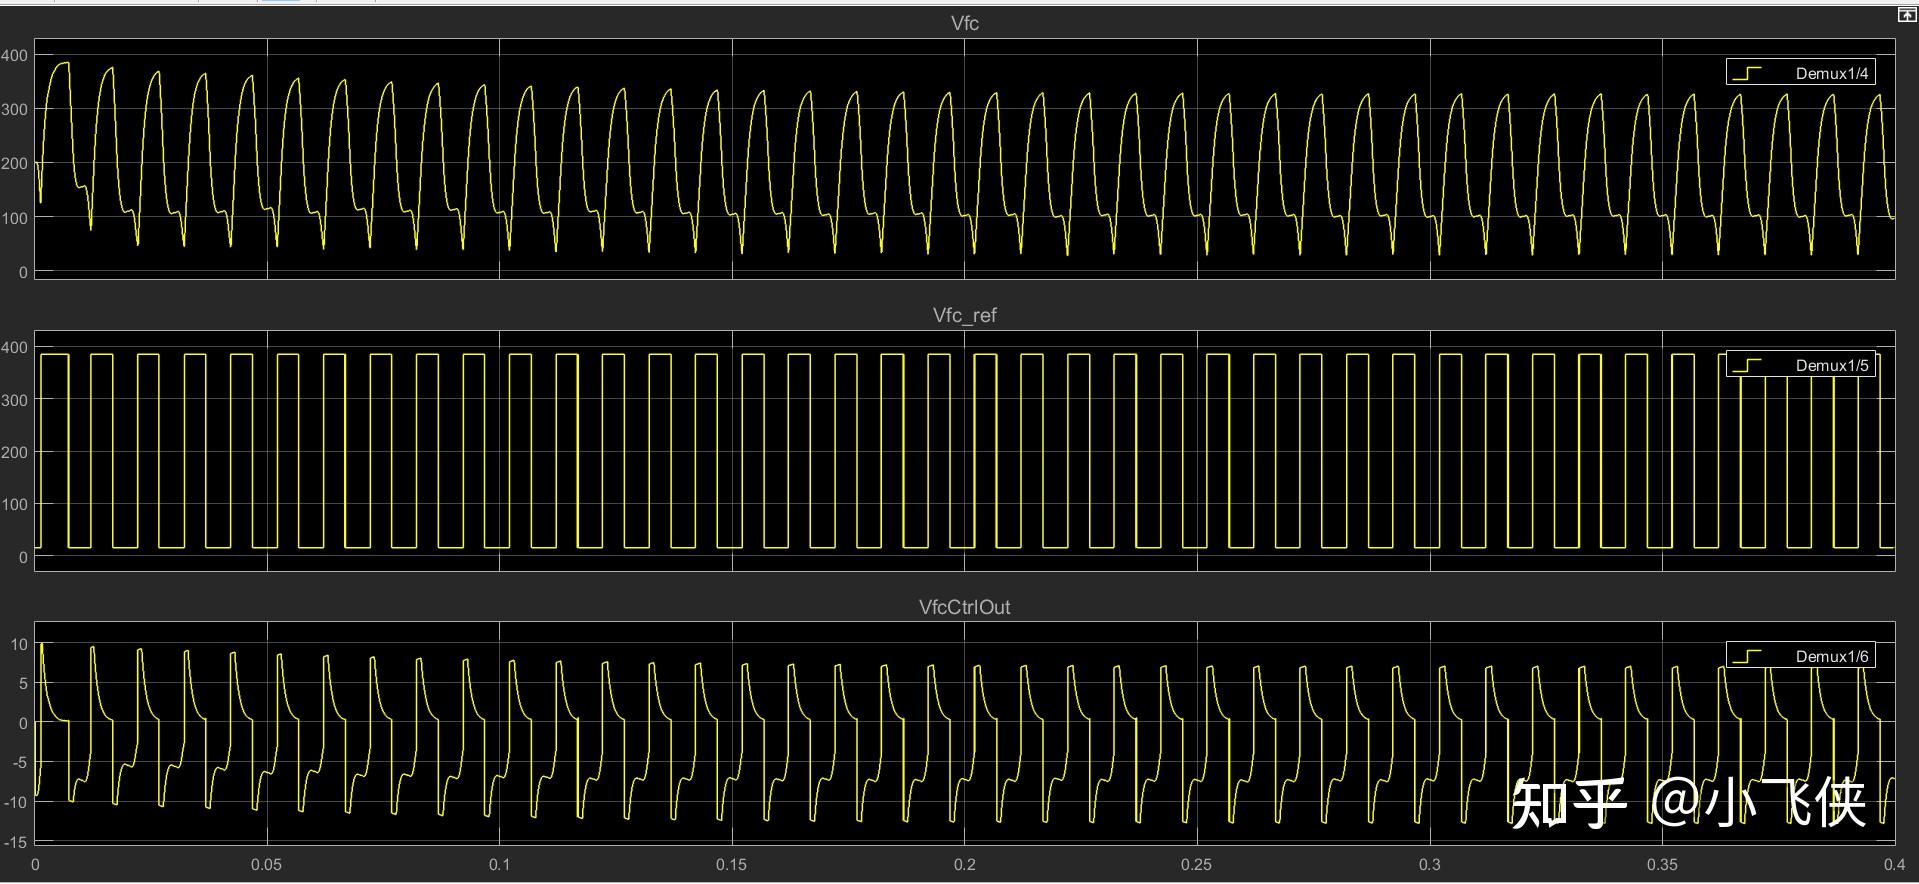Select the "Vfc" plot title
This screenshot has width=1919, height=884.
click(x=965, y=23)
